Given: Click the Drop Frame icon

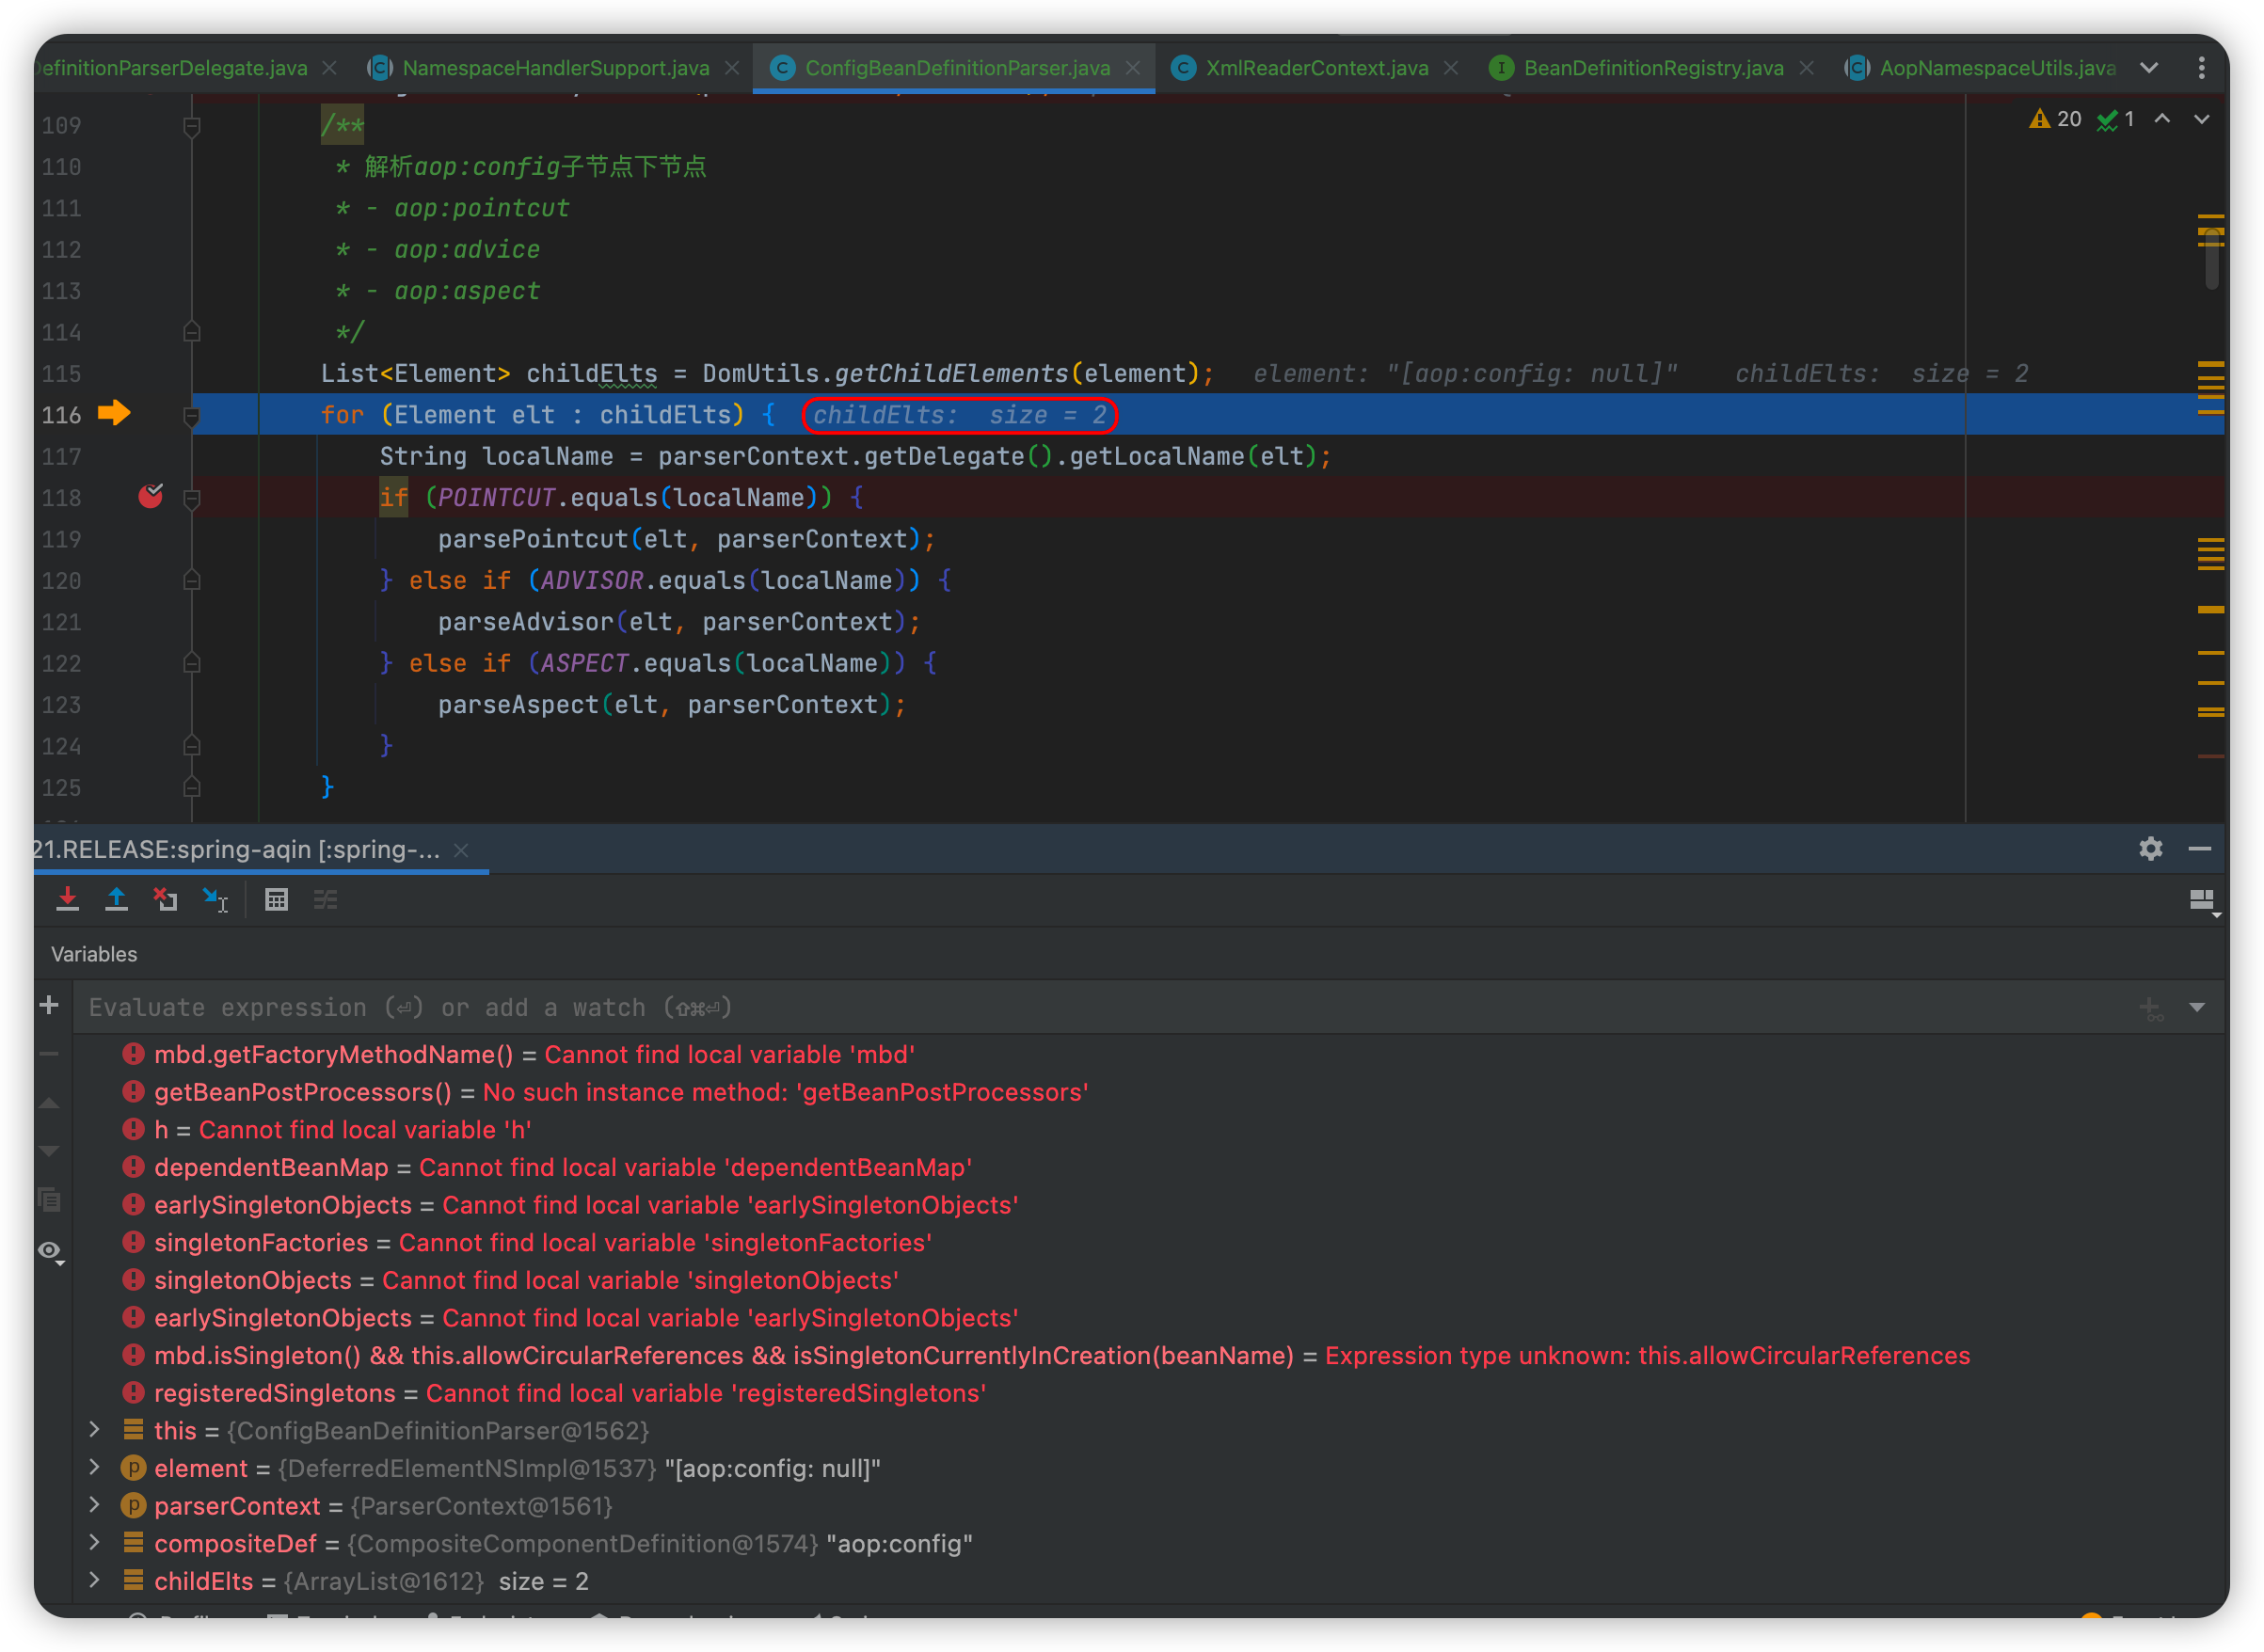Looking at the screenshot, I should pos(165,899).
